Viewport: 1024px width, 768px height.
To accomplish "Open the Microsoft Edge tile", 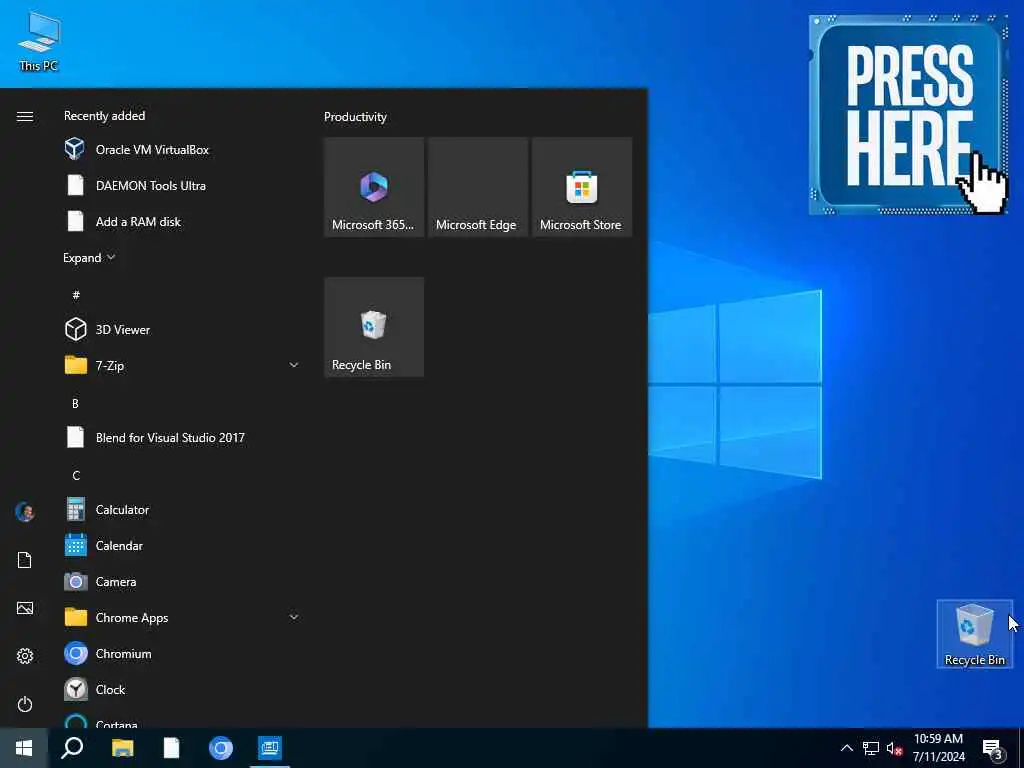I will (478, 187).
